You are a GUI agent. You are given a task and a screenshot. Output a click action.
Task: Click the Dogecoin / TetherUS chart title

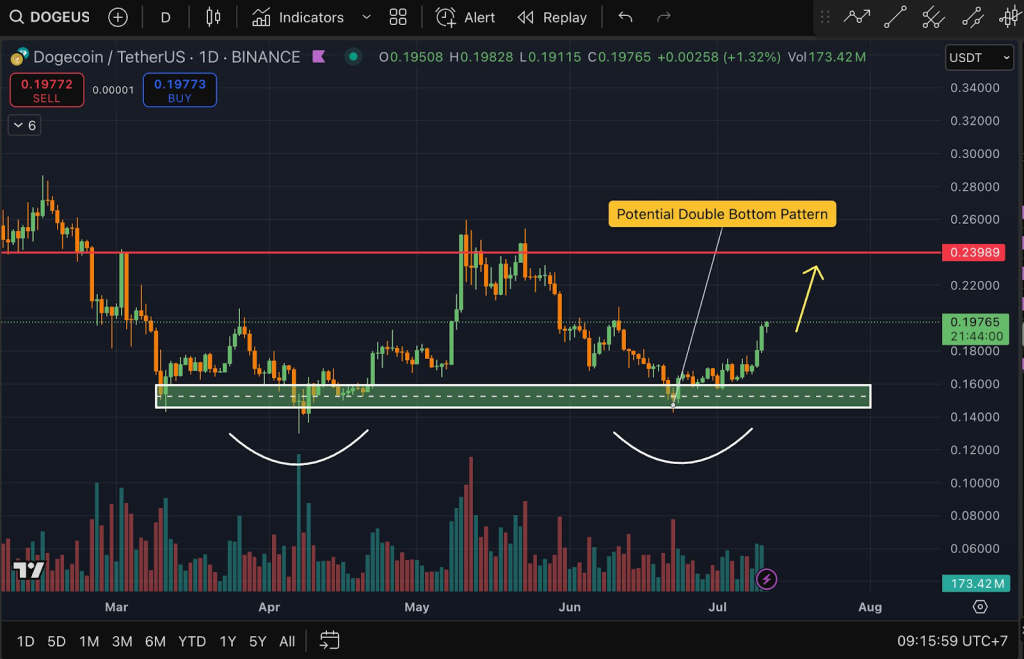coord(166,57)
